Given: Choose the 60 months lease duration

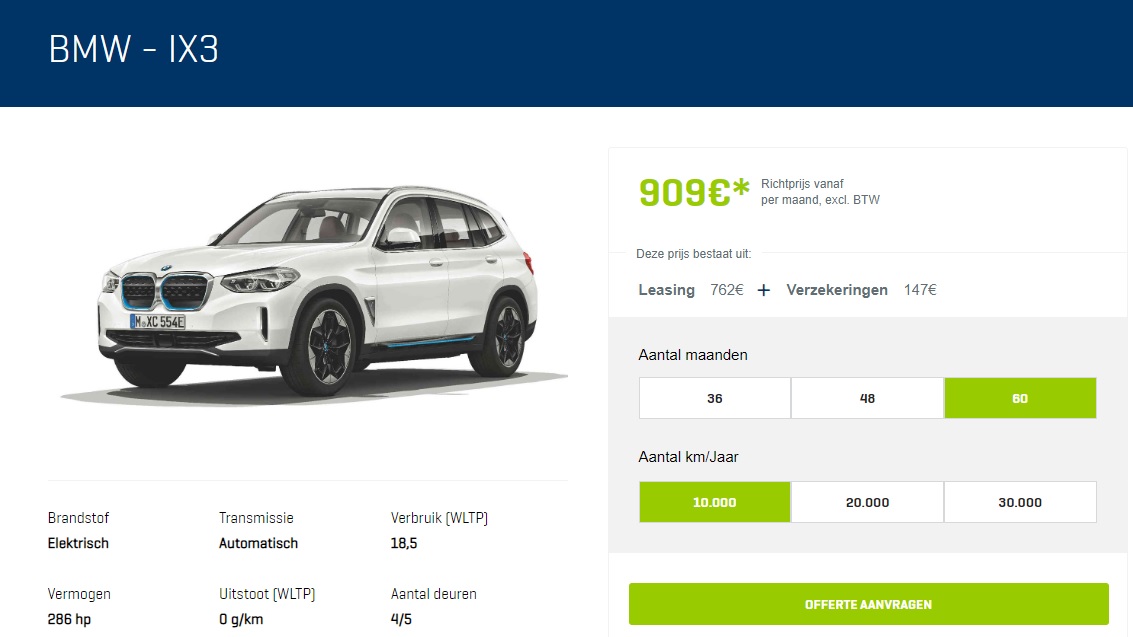Looking at the screenshot, I should coord(1020,398).
